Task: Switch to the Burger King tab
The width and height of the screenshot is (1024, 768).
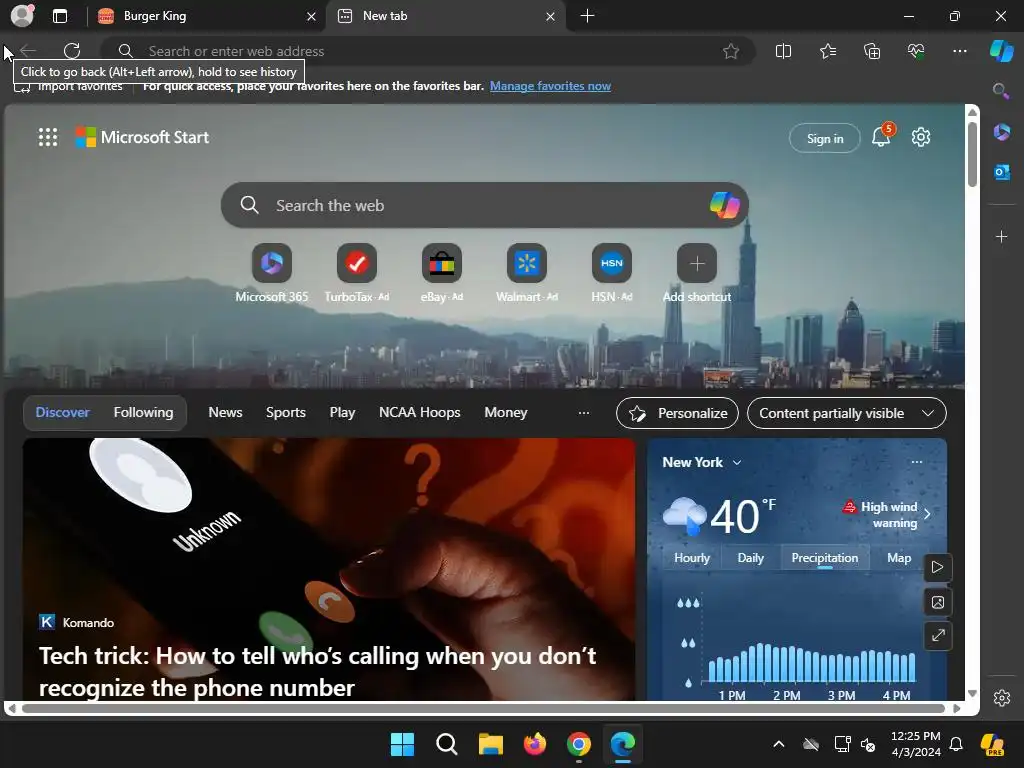Action: click(x=204, y=16)
